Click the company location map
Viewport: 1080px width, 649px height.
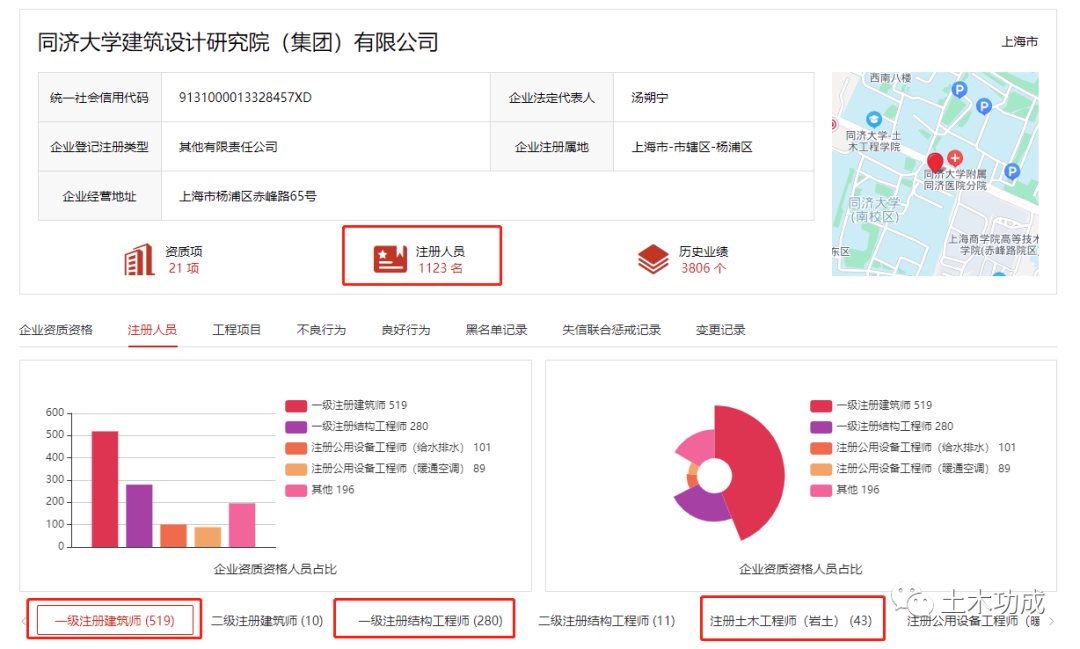coord(935,174)
